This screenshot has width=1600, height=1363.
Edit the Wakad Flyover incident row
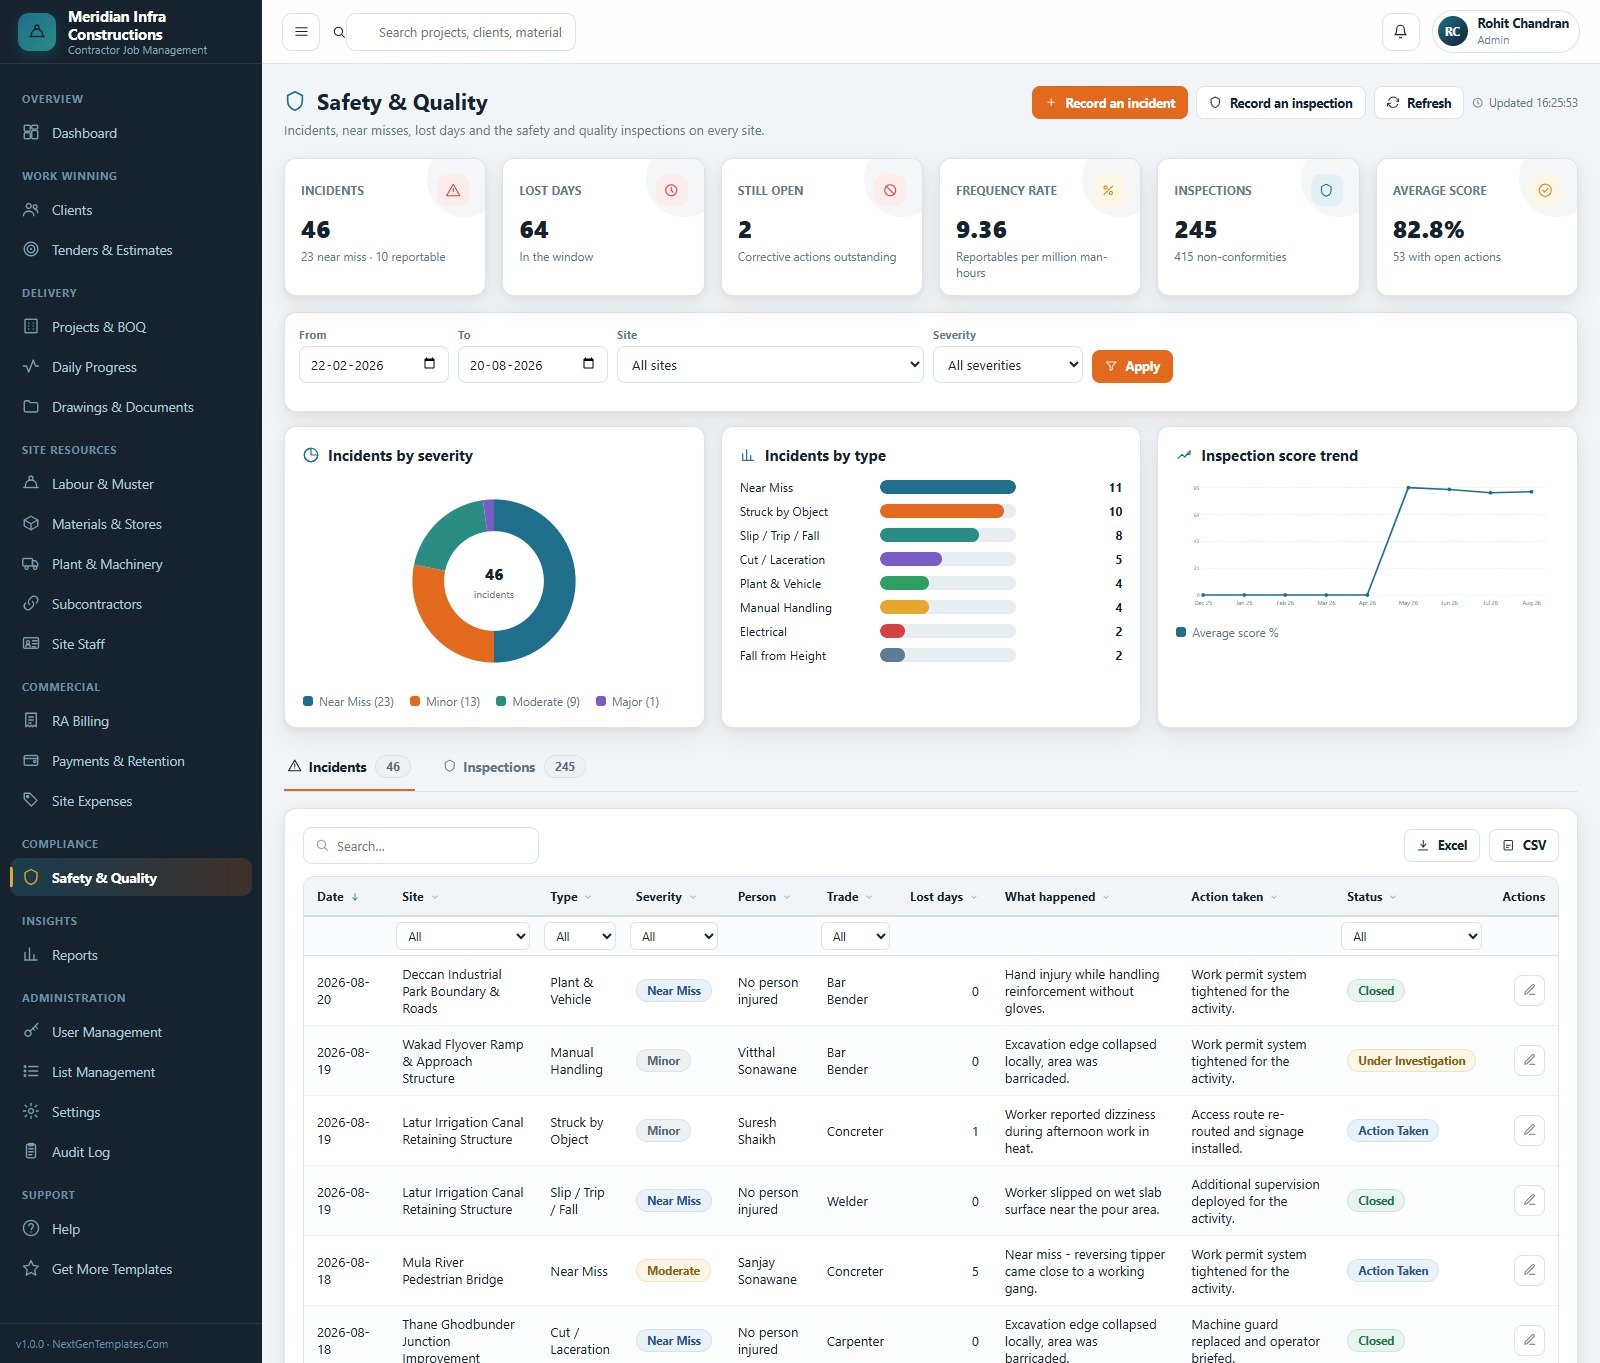[x=1529, y=1060]
